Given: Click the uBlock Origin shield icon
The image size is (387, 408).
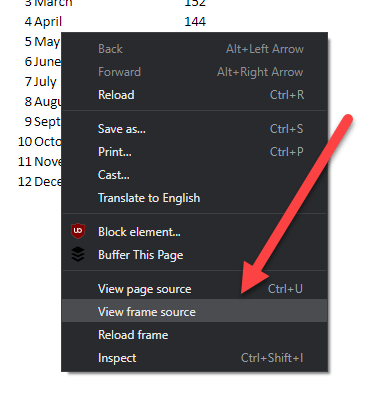Looking at the screenshot, I should pos(78,231).
